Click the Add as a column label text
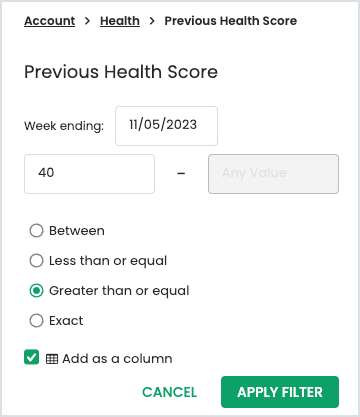Viewport: 360px width, 417px height. click(x=117, y=359)
